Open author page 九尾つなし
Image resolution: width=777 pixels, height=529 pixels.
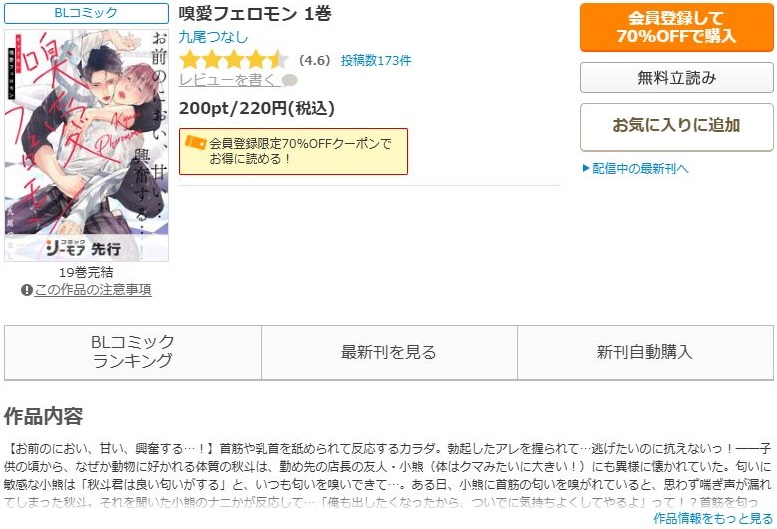point(213,37)
